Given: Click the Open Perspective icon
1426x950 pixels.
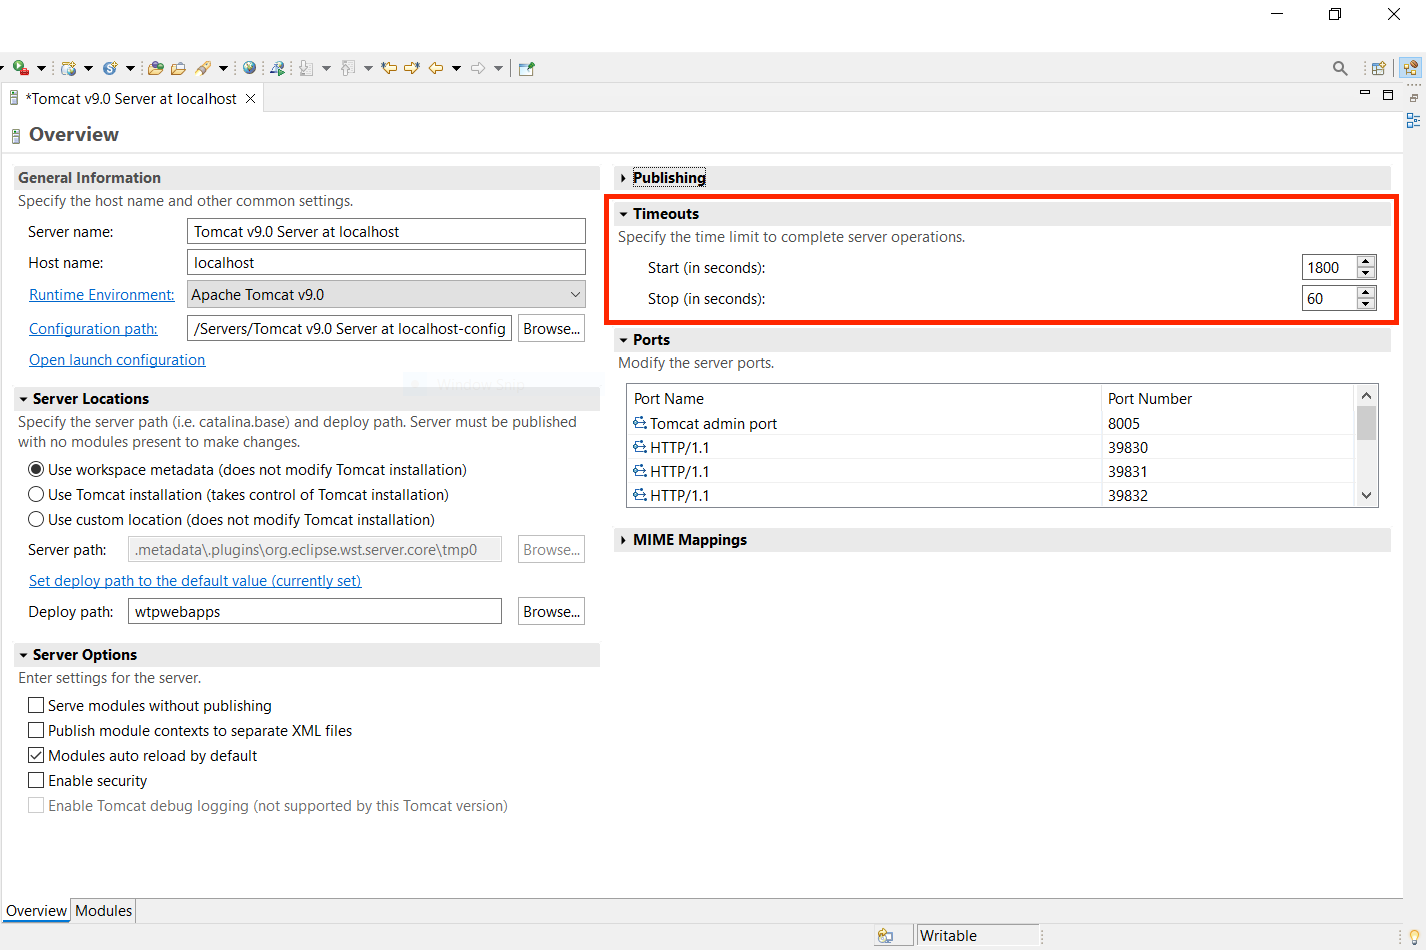Looking at the screenshot, I should [x=1379, y=68].
